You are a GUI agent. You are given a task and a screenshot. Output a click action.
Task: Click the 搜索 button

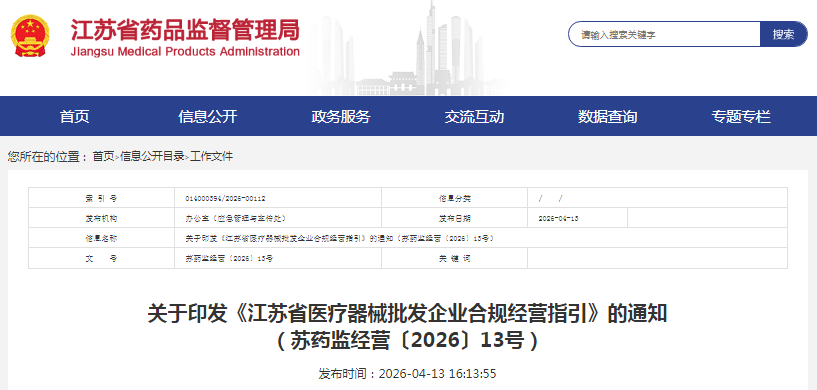[784, 34]
